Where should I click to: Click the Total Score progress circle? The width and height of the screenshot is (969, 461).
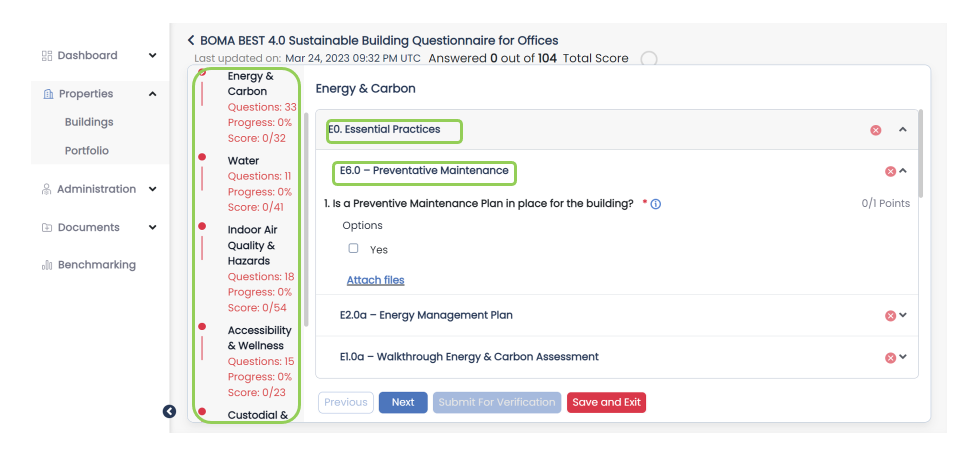pyautogui.click(x=649, y=59)
